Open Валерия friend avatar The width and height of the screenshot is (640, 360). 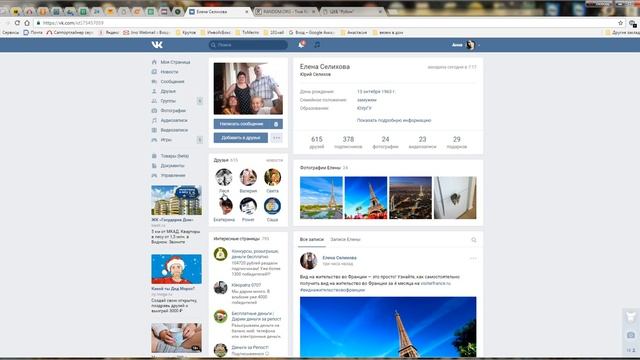pyautogui.click(x=248, y=177)
